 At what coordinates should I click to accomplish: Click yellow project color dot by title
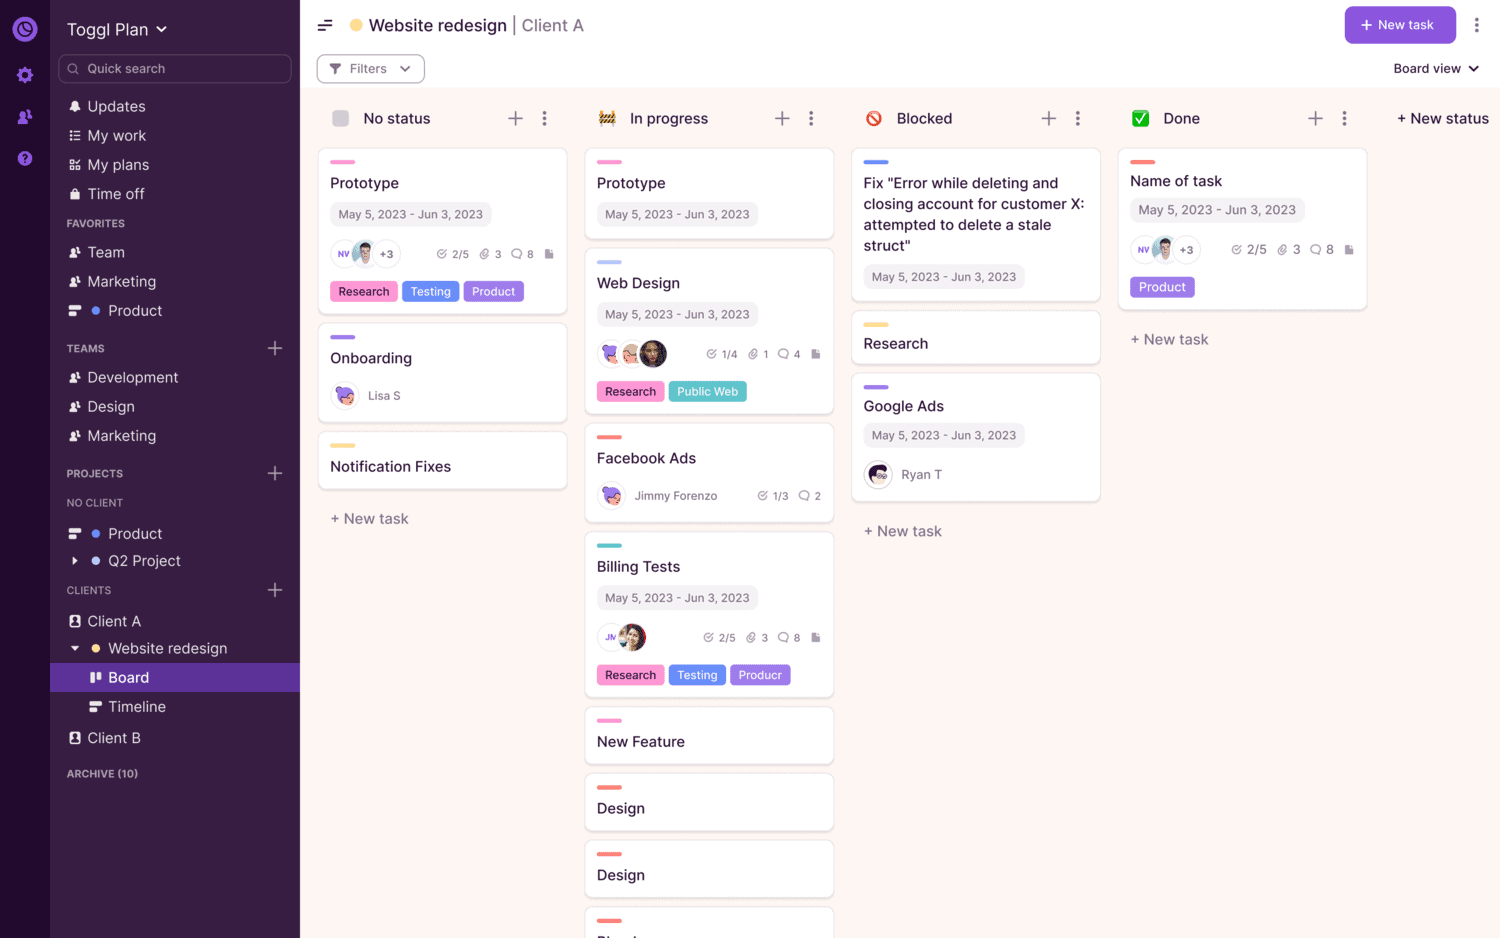(x=356, y=25)
